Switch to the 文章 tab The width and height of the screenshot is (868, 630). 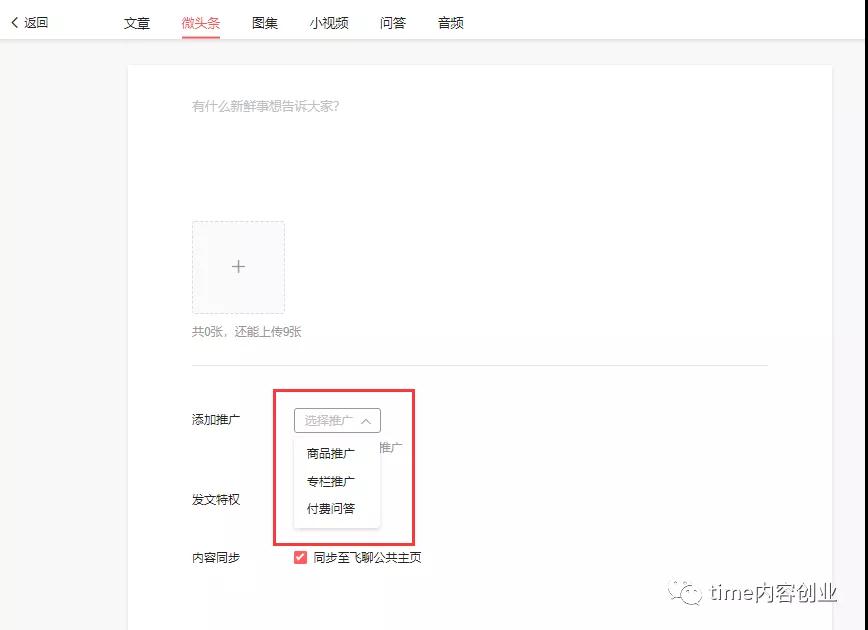click(137, 23)
